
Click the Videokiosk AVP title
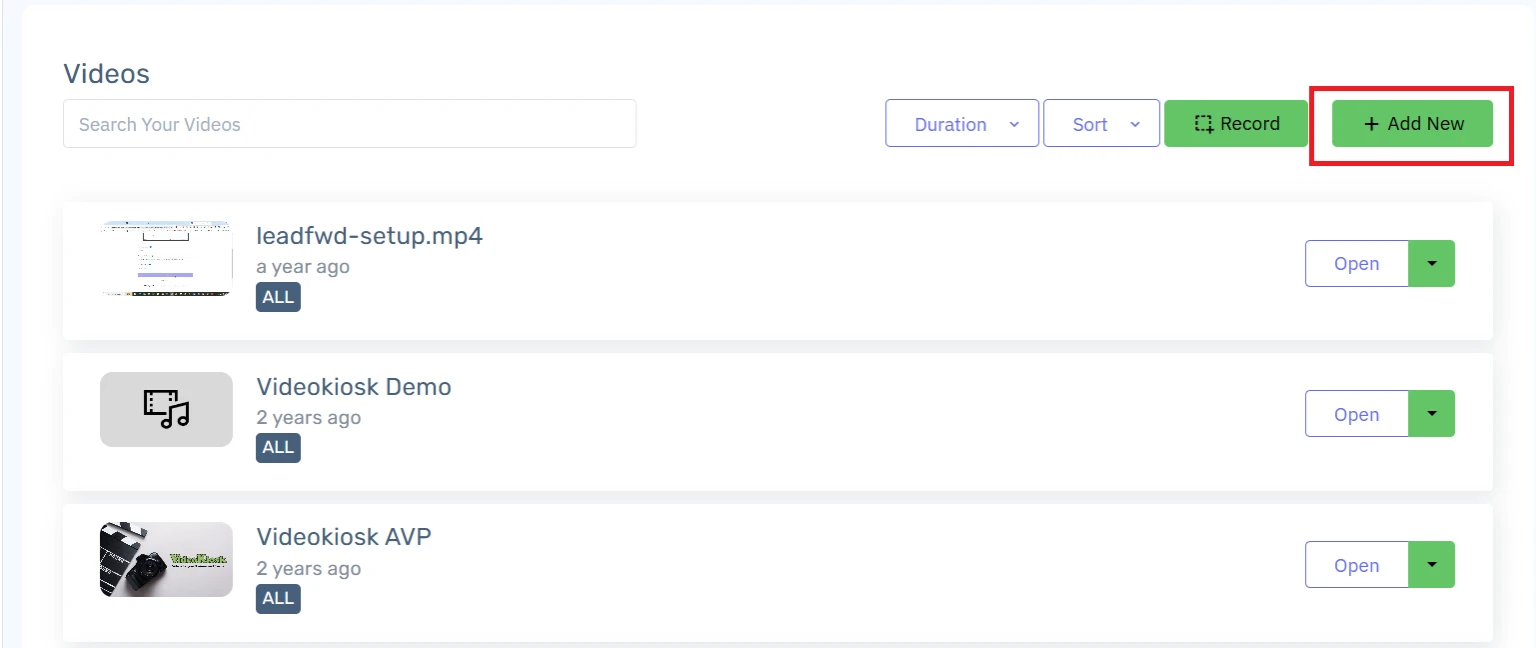point(344,537)
